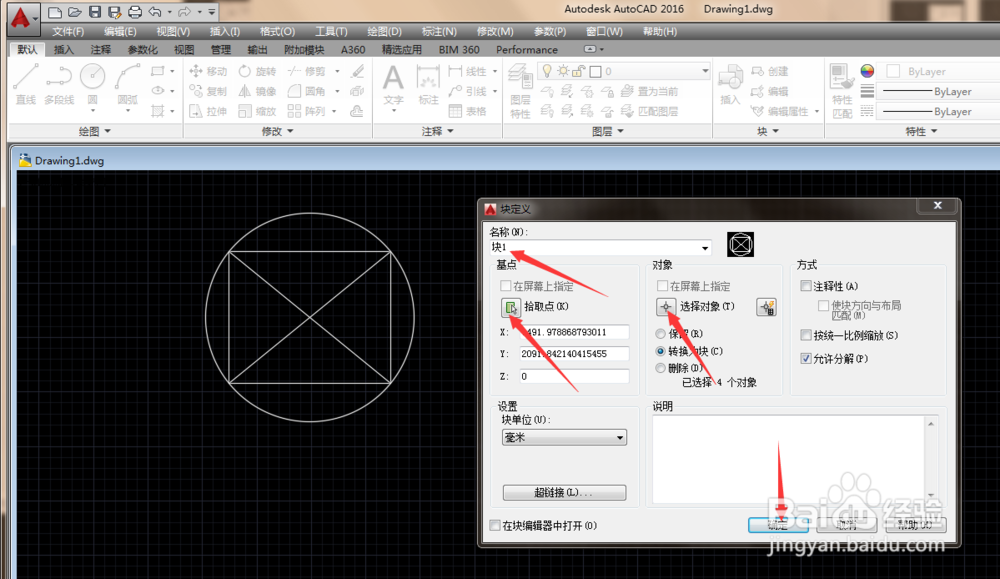Viewport: 1000px width, 579px height.
Task: Expand the Modify (修改) panel flyout
Action: 277,131
